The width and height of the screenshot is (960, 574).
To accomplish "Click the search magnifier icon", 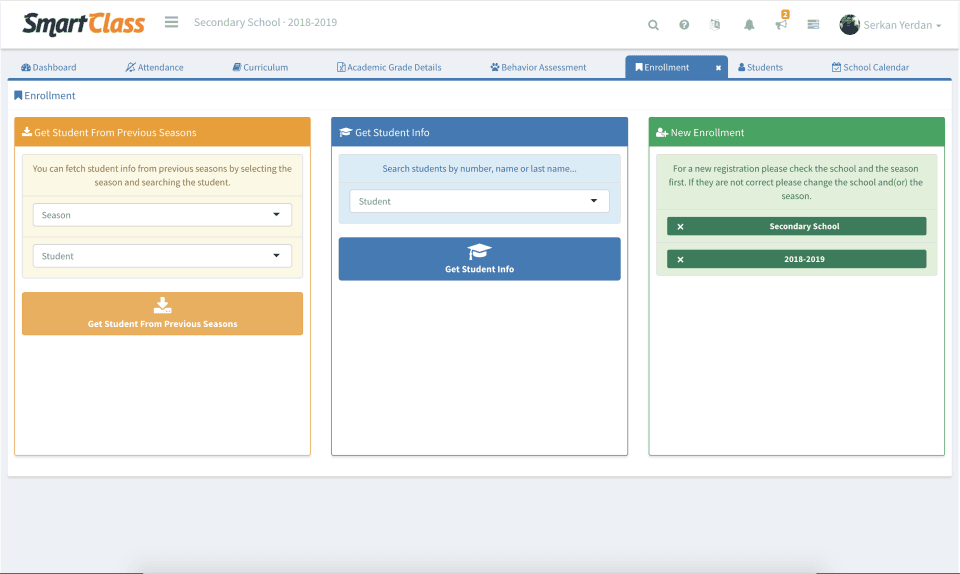I will tap(653, 25).
